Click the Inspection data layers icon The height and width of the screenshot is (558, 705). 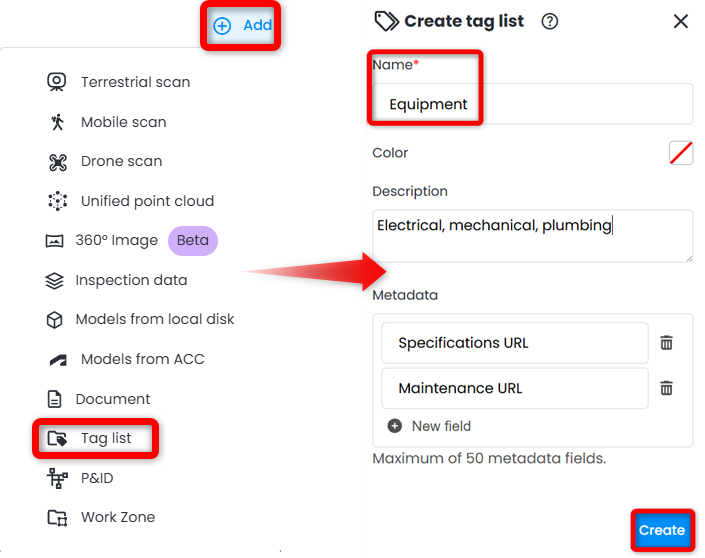(x=55, y=280)
